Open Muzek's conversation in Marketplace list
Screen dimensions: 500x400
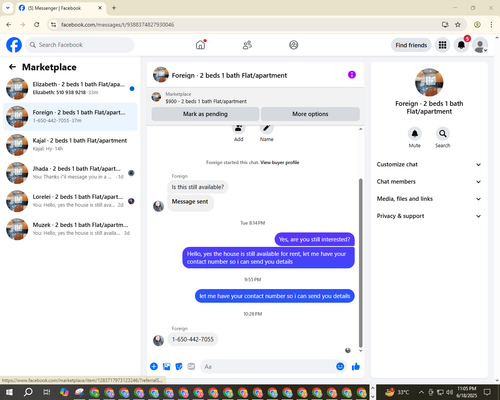pyautogui.click(x=70, y=229)
